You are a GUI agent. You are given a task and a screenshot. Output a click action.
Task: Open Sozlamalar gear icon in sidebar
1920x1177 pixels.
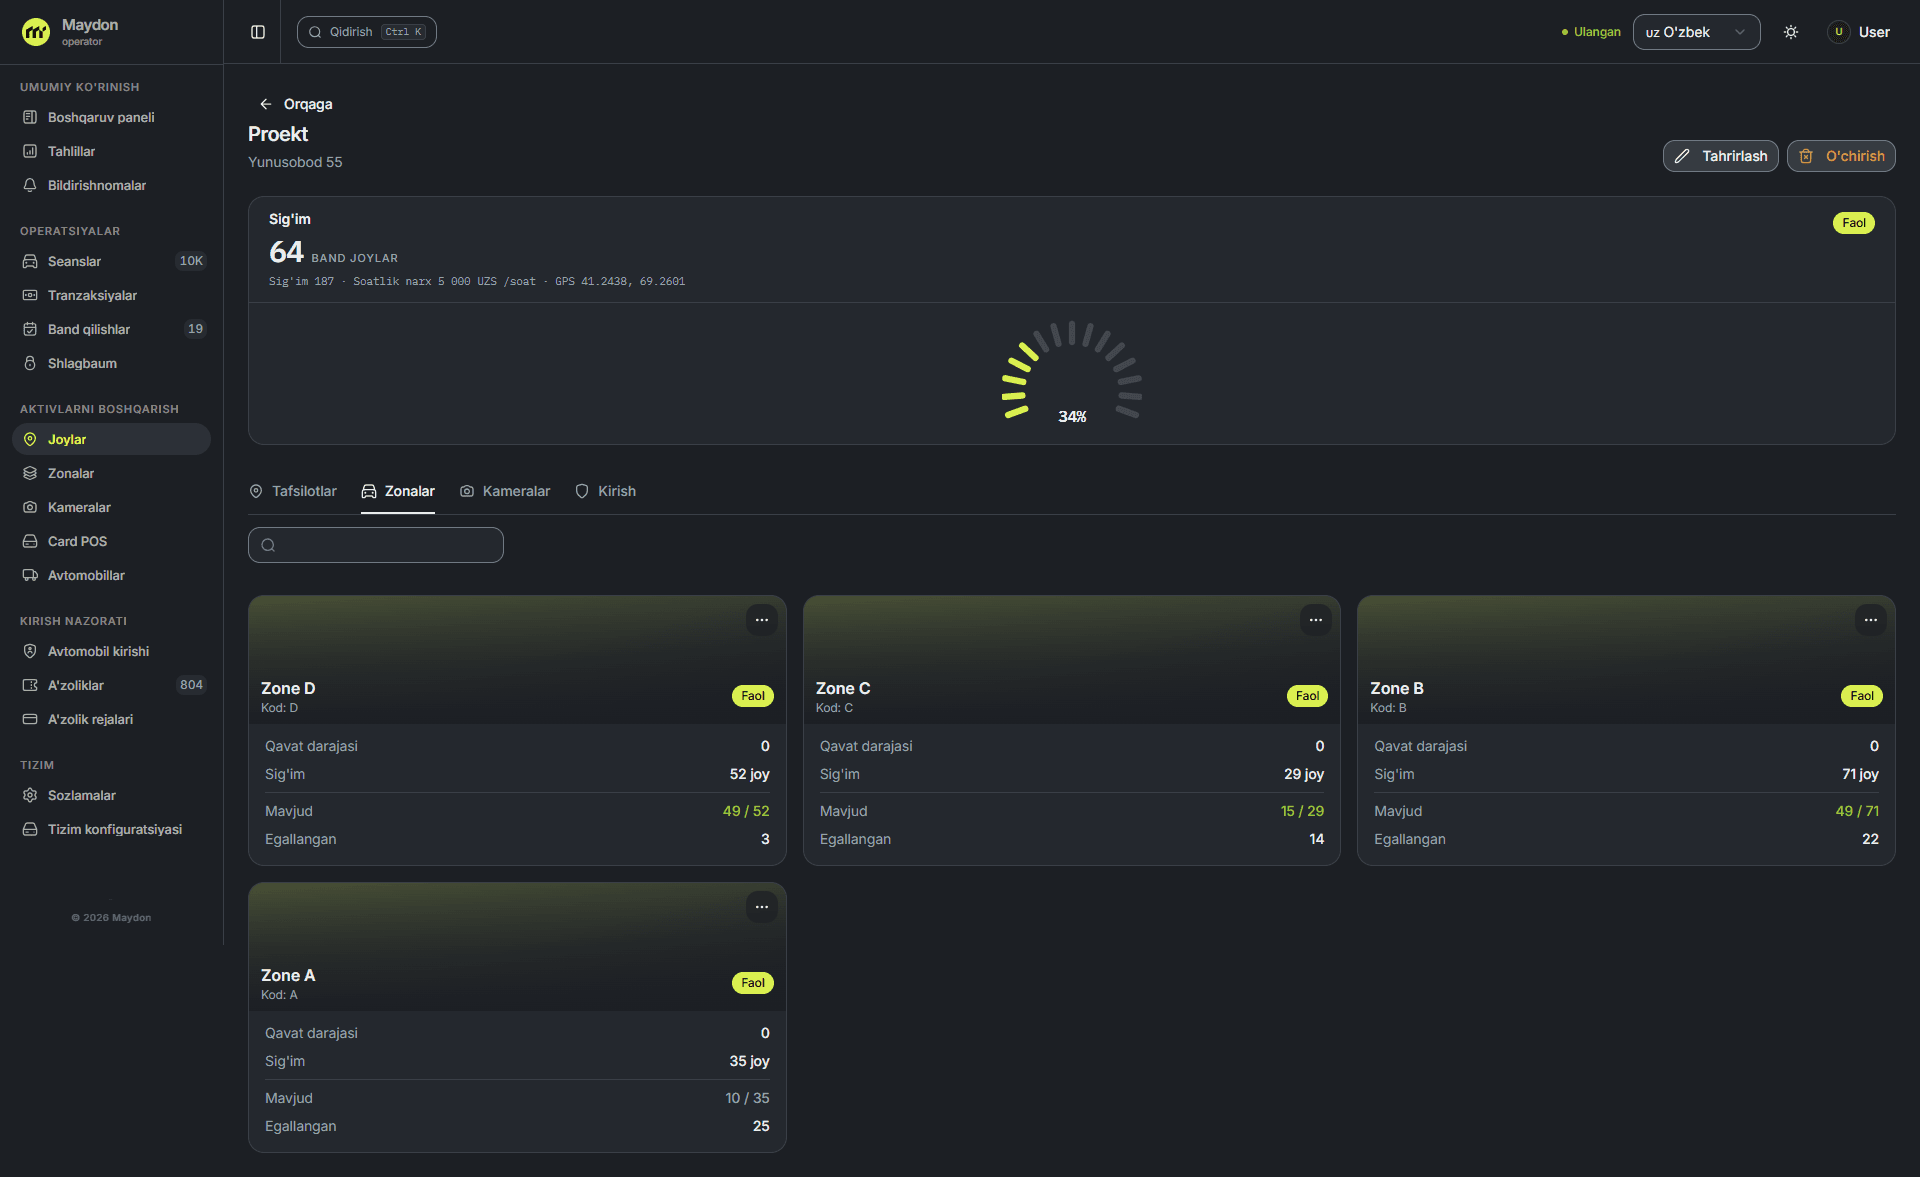30,795
